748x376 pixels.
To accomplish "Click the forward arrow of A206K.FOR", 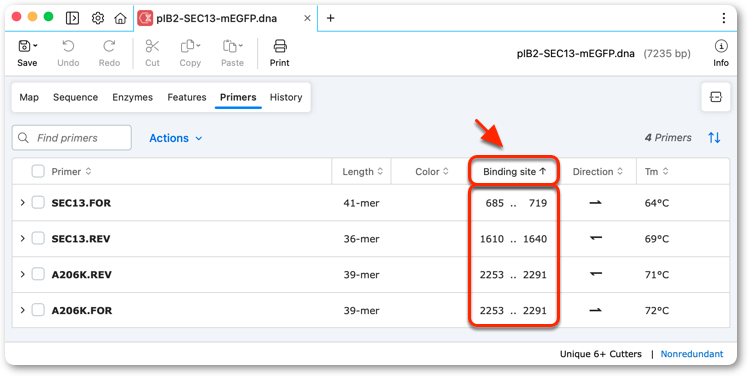I will pos(595,310).
